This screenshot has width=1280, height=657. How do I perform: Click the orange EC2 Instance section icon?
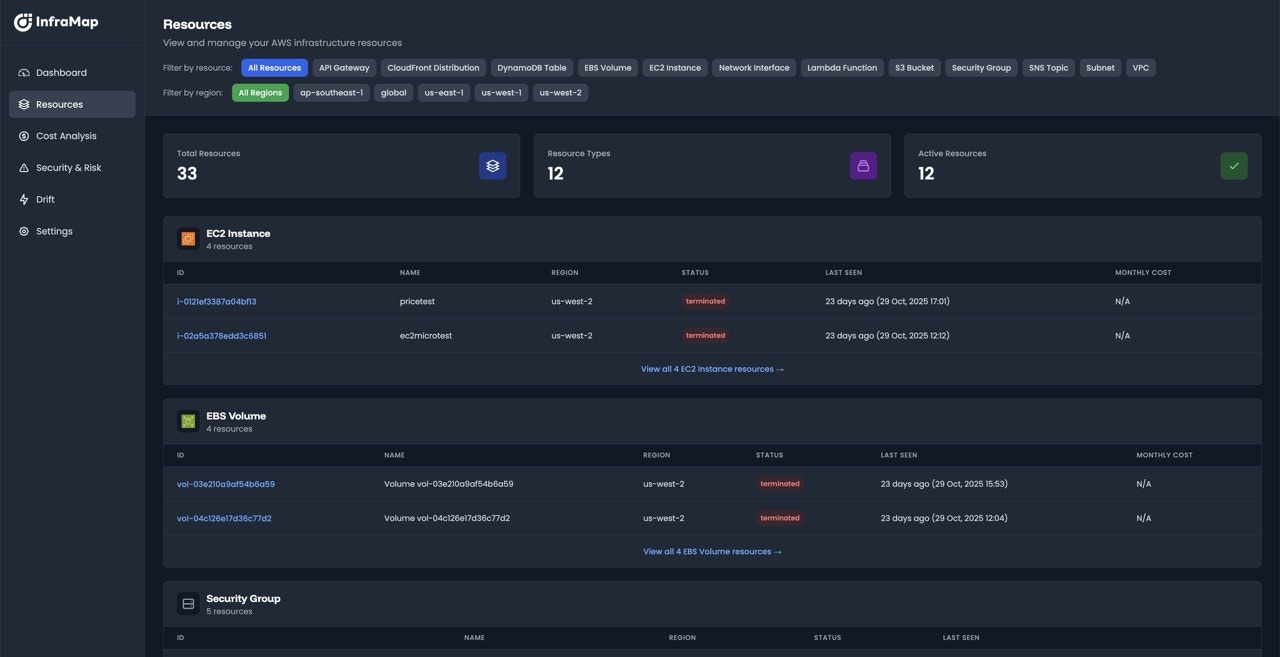coord(188,239)
